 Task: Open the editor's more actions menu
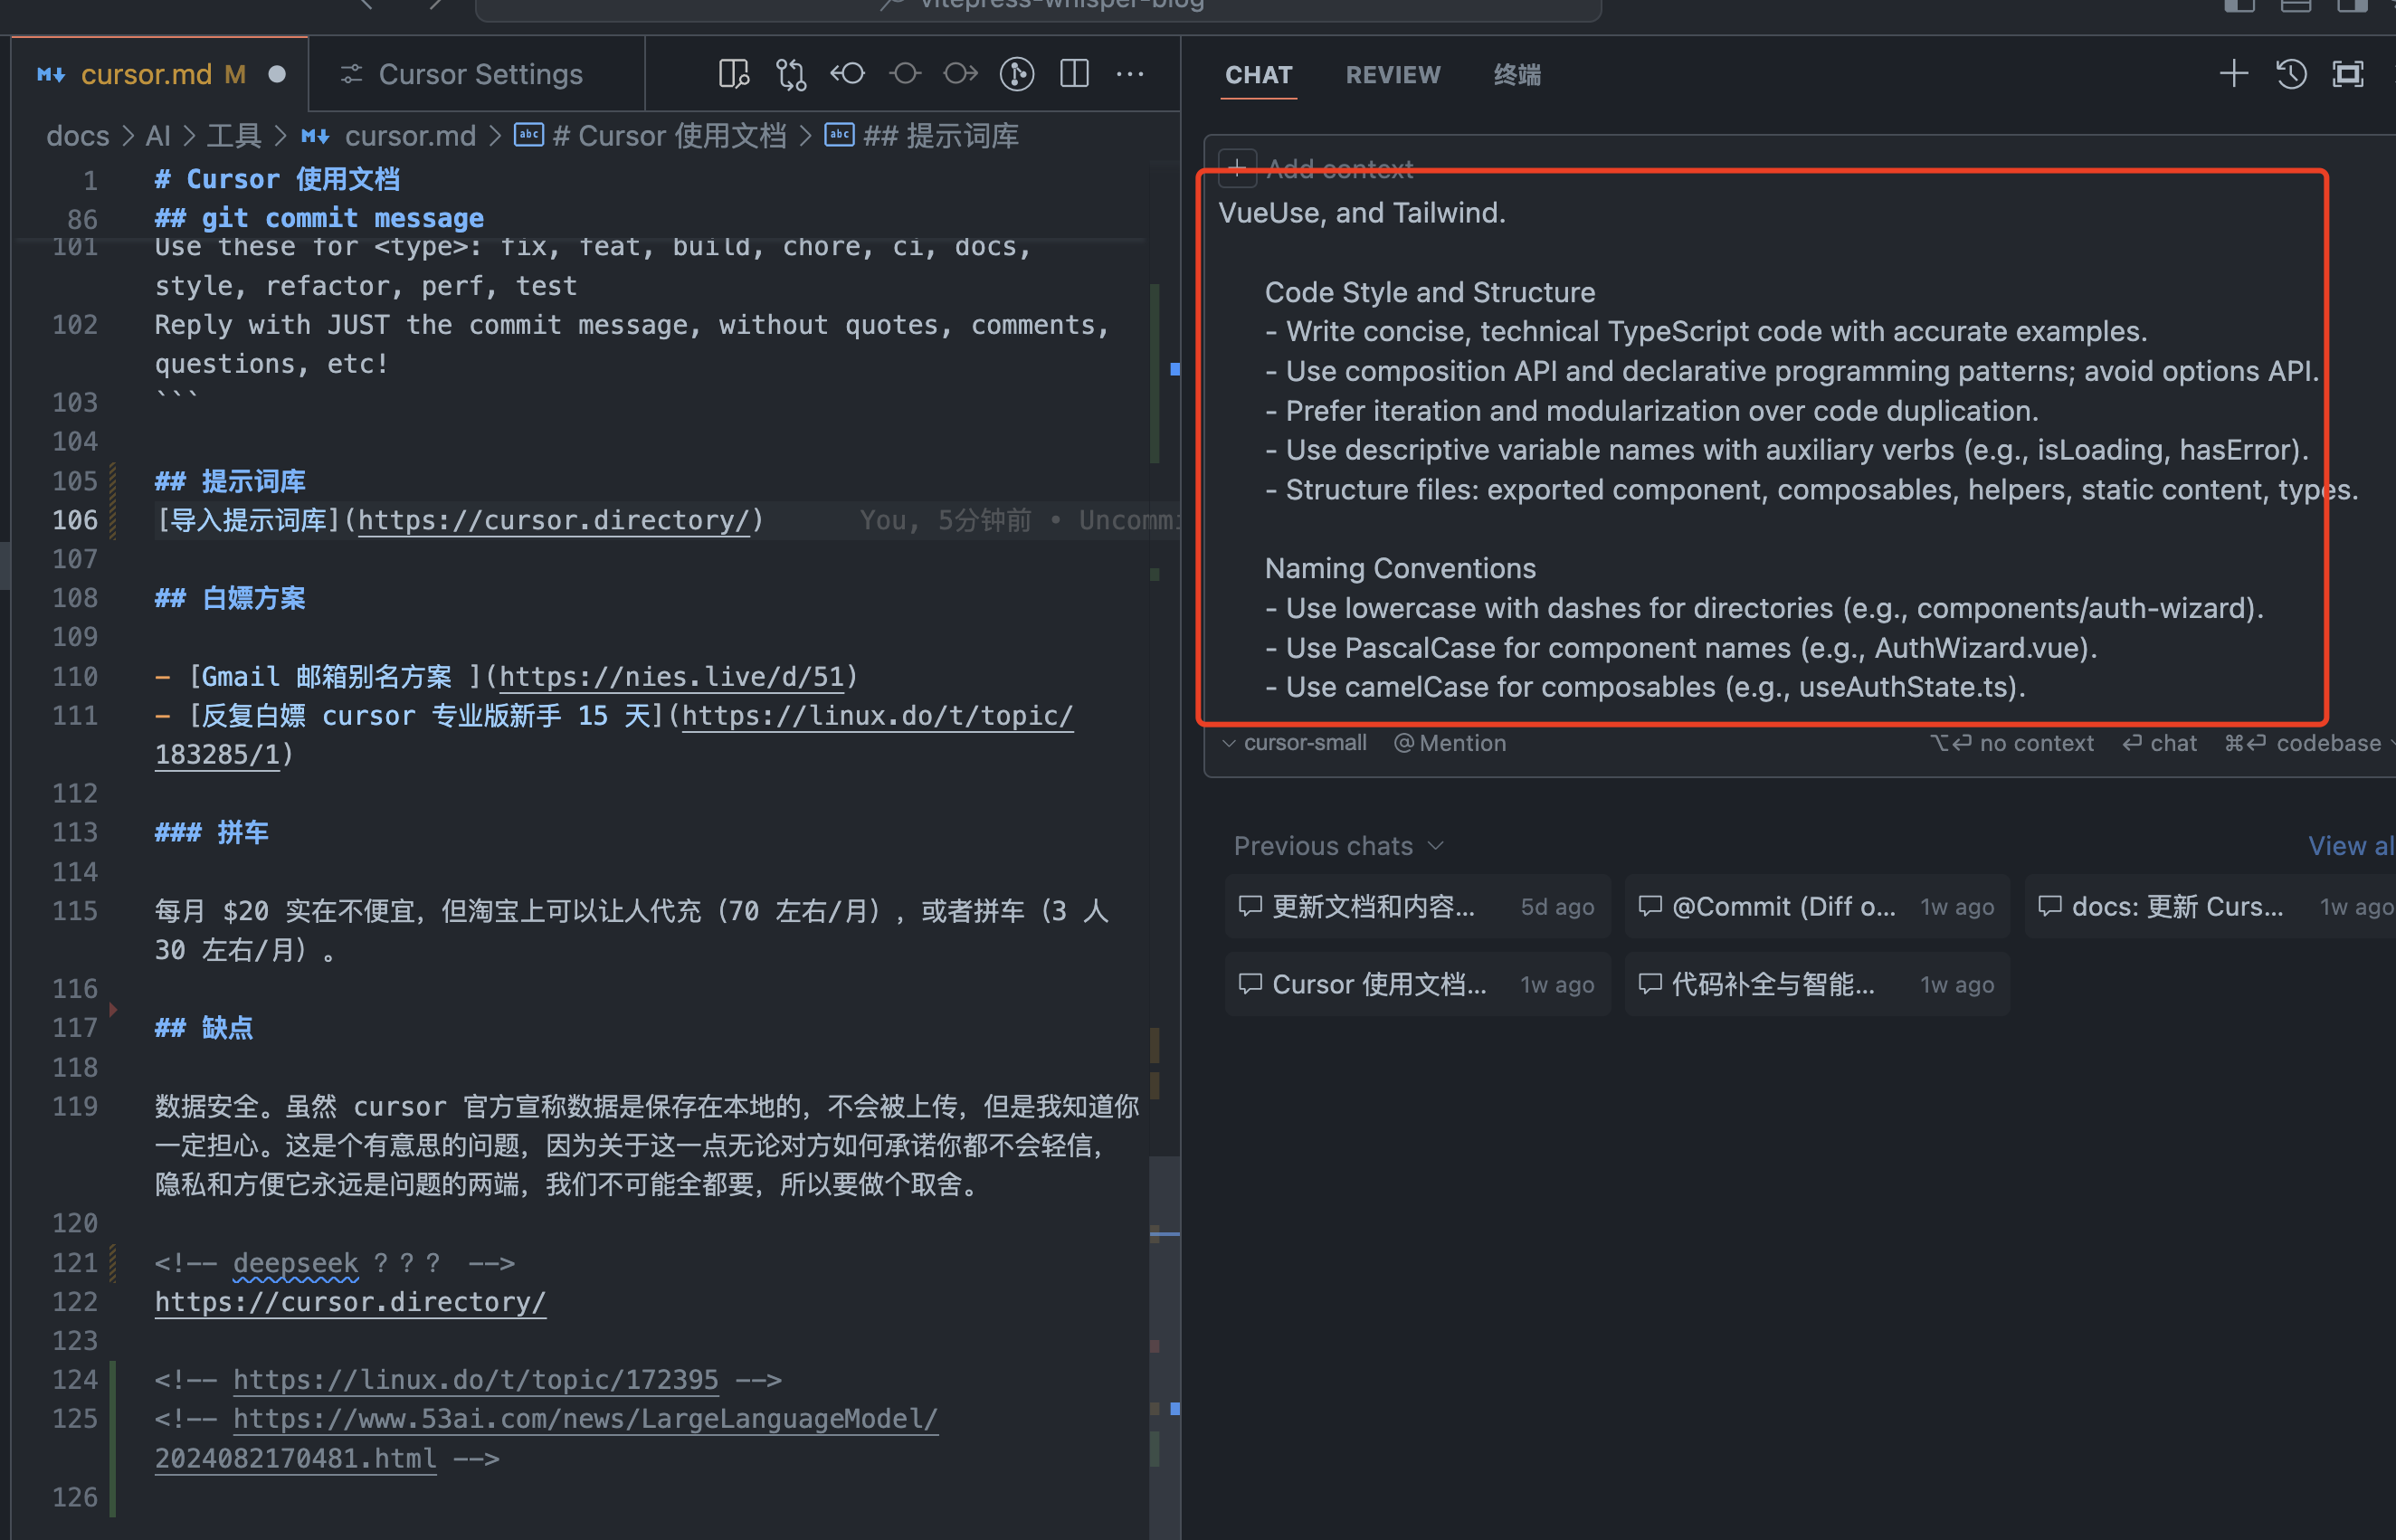pos(1130,74)
